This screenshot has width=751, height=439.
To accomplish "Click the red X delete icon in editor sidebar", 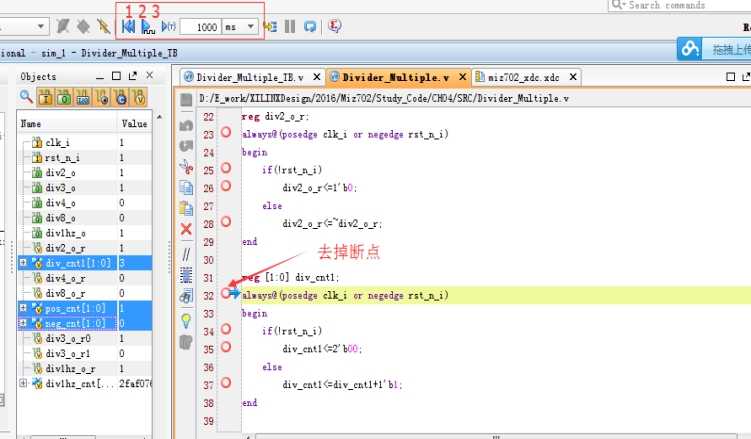I will pyautogui.click(x=186, y=229).
